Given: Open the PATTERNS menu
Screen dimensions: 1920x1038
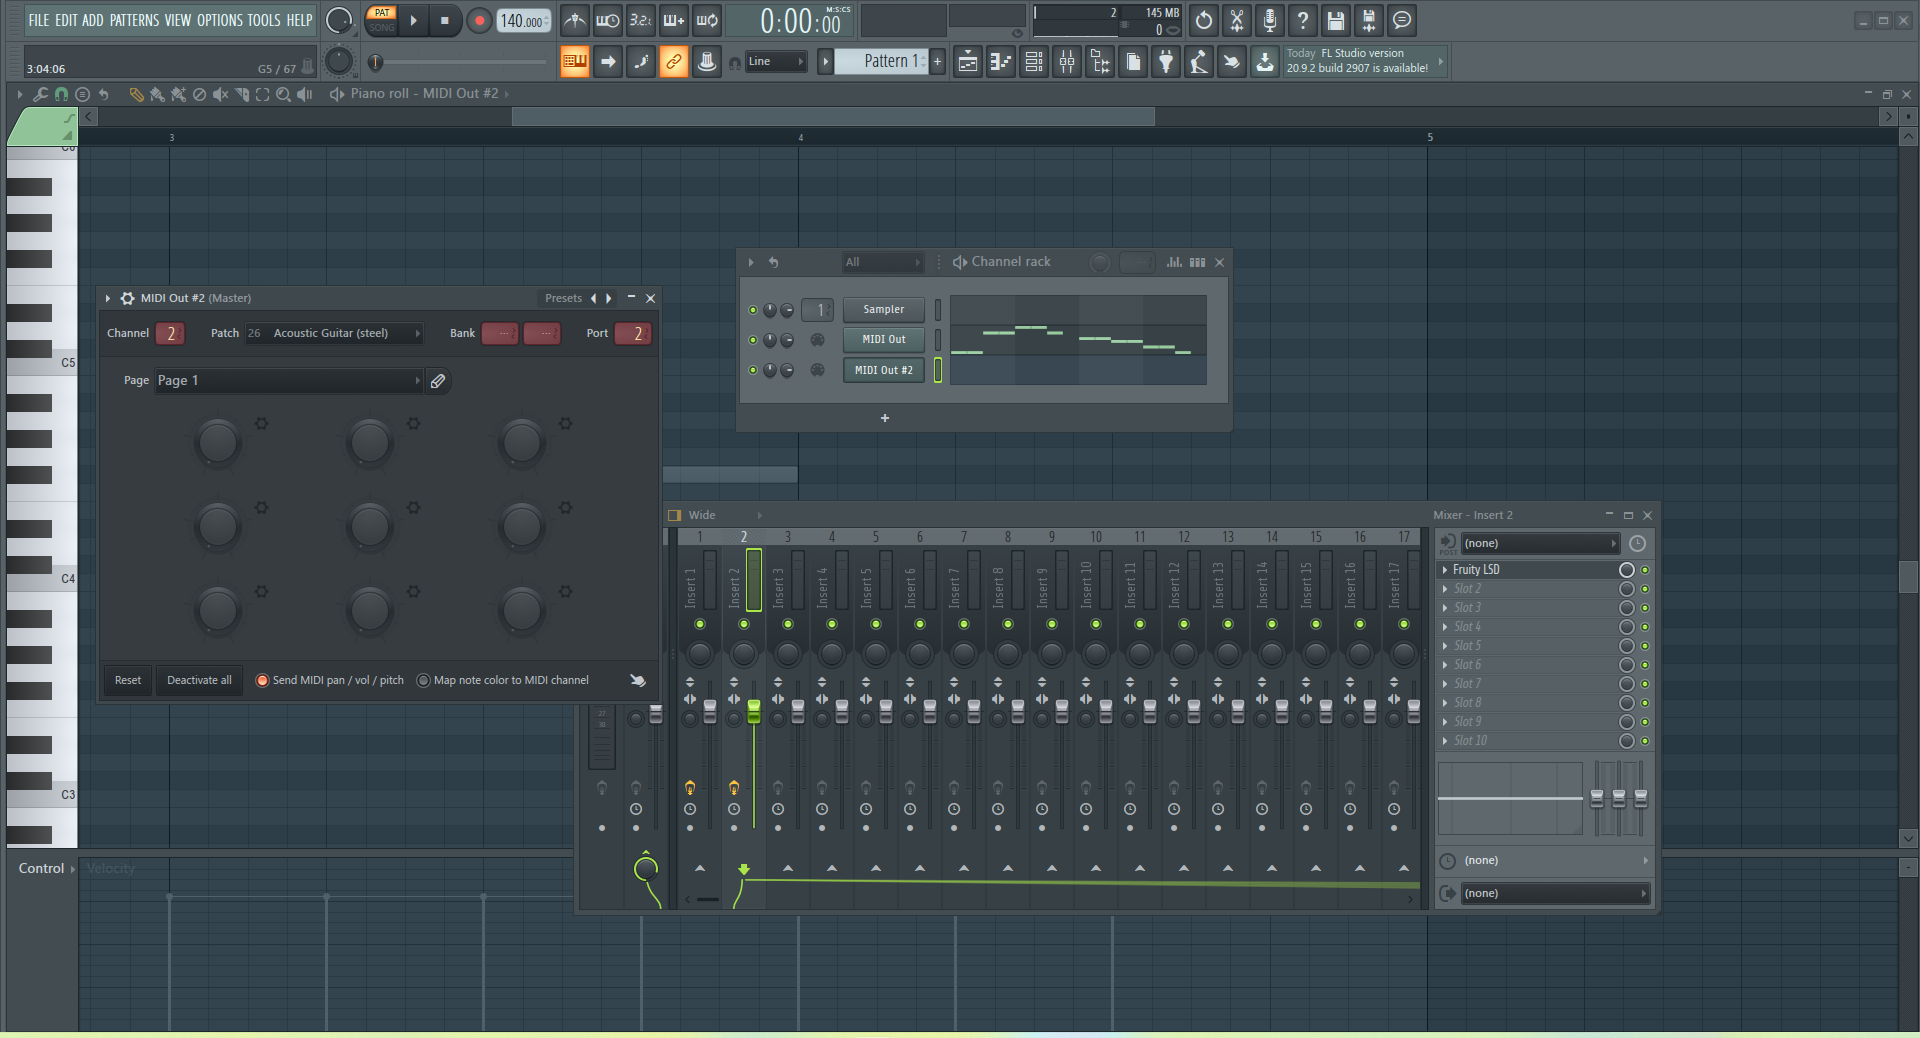Looking at the screenshot, I should 134,20.
